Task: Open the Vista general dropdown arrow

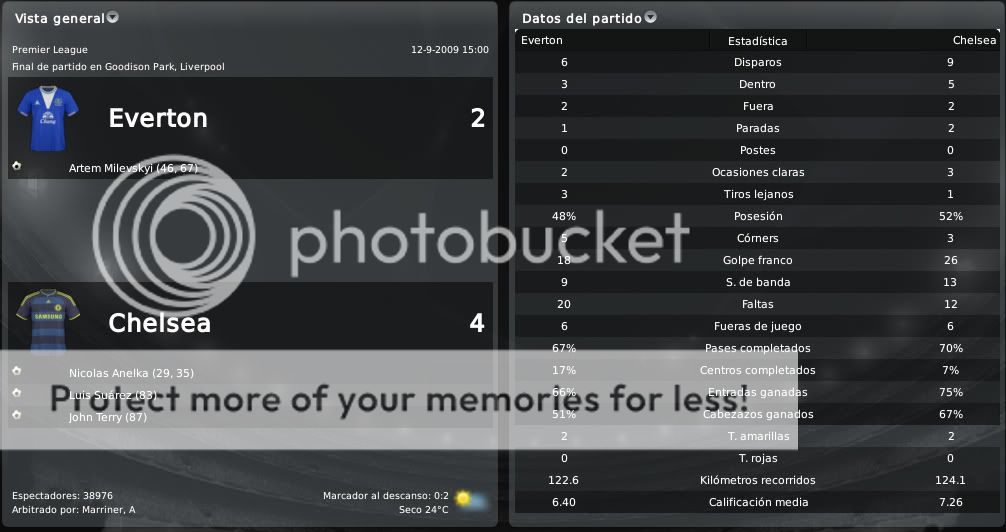Action: pyautogui.click(x=112, y=17)
